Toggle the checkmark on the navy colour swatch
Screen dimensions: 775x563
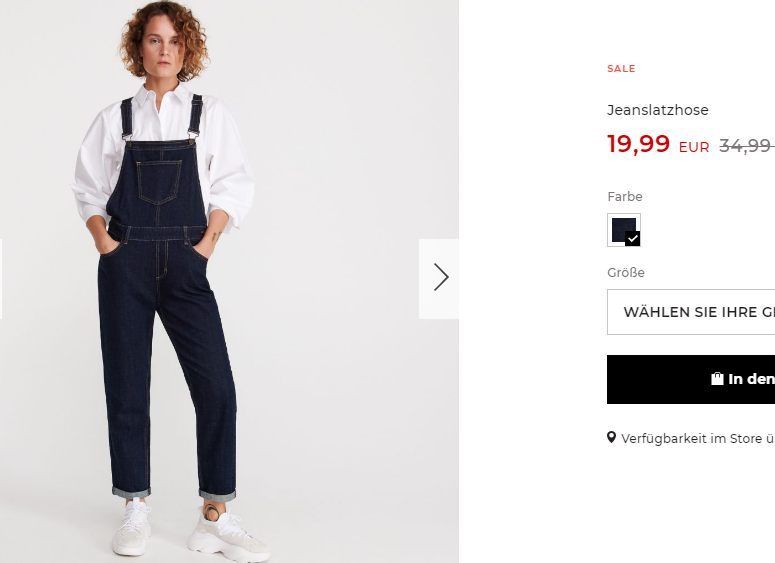coord(632,238)
